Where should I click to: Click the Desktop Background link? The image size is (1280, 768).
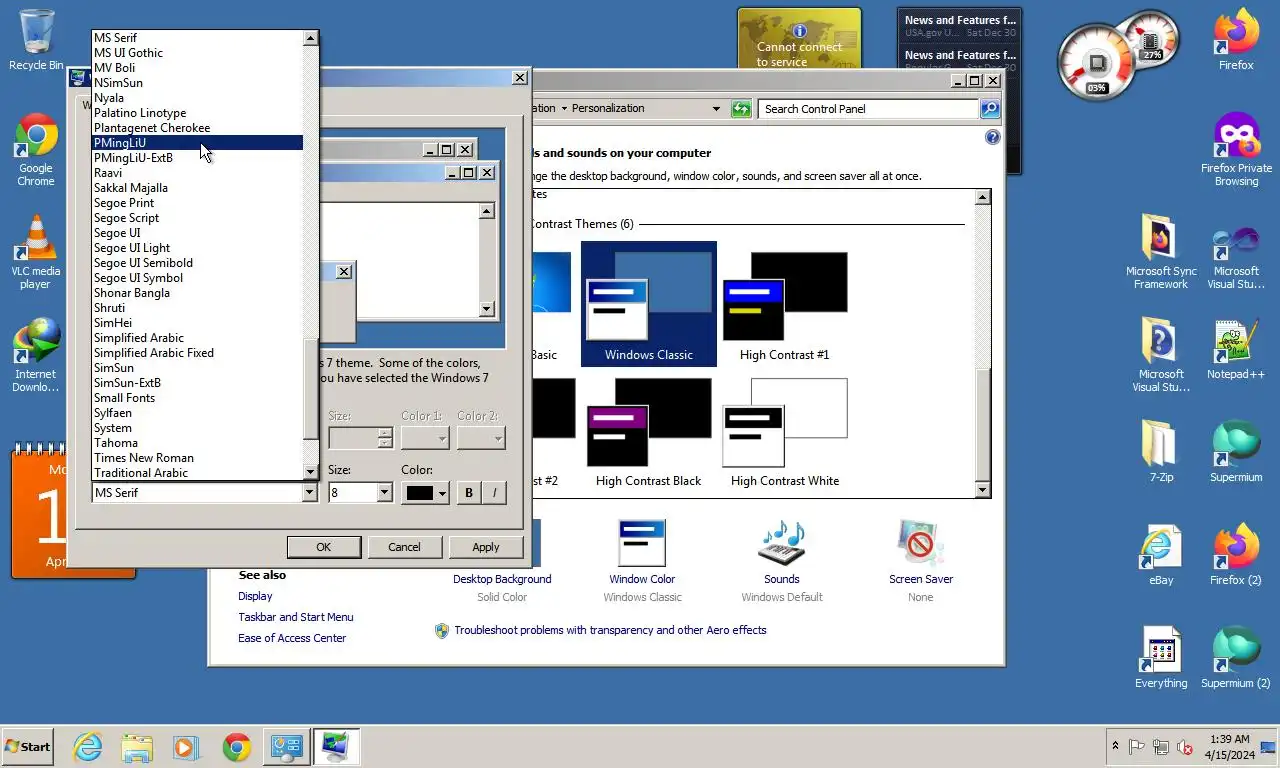[x=502, y=579]
